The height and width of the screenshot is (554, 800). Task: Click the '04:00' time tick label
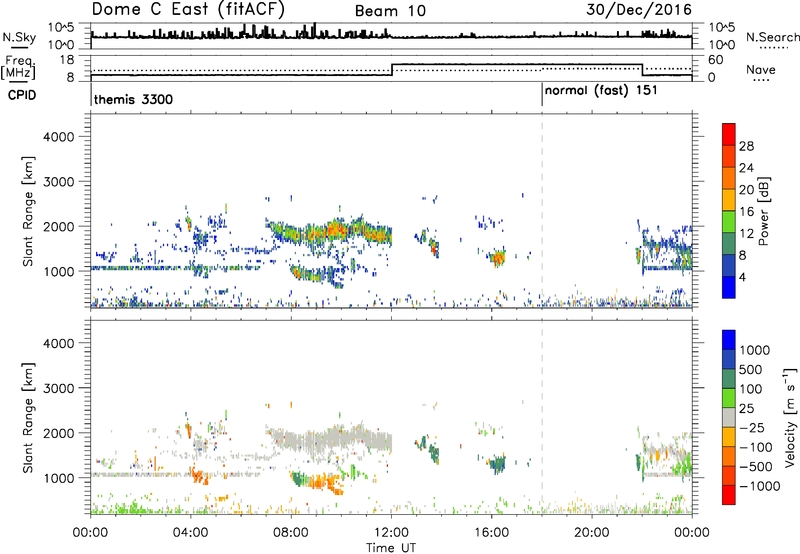[190, 533]
